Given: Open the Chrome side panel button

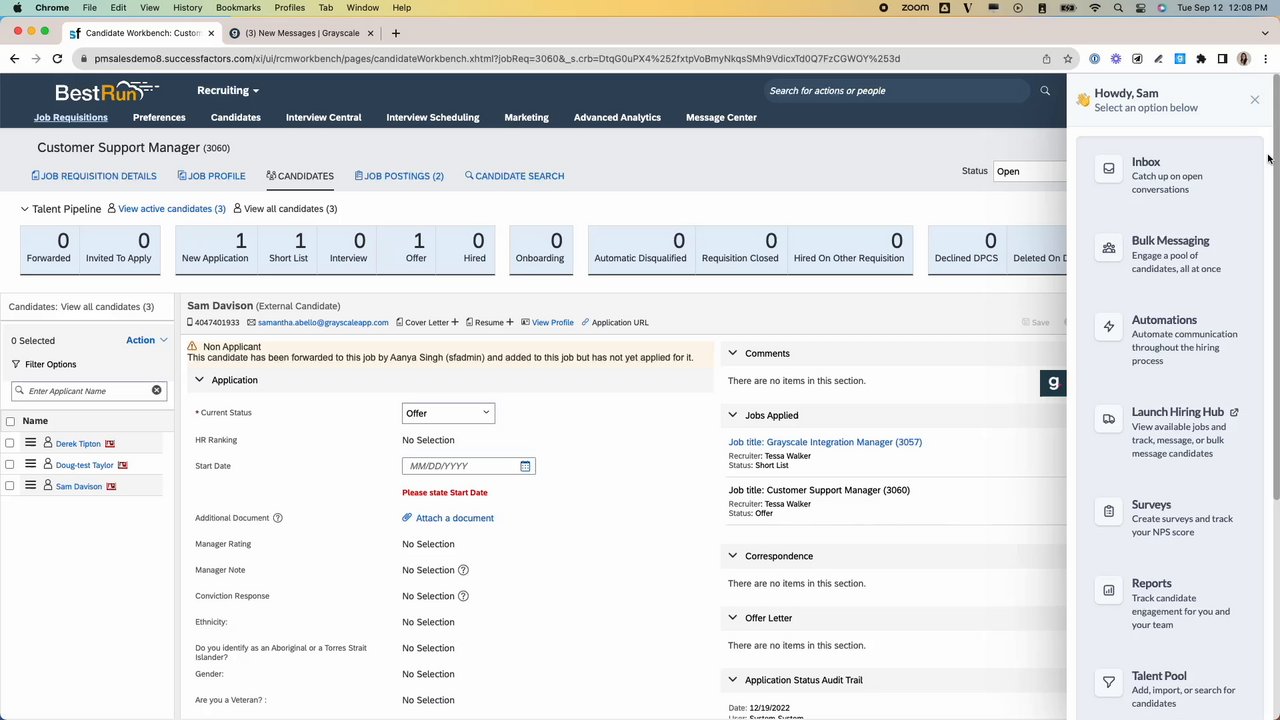Looking at the screenshot, I should [1222, 59].
